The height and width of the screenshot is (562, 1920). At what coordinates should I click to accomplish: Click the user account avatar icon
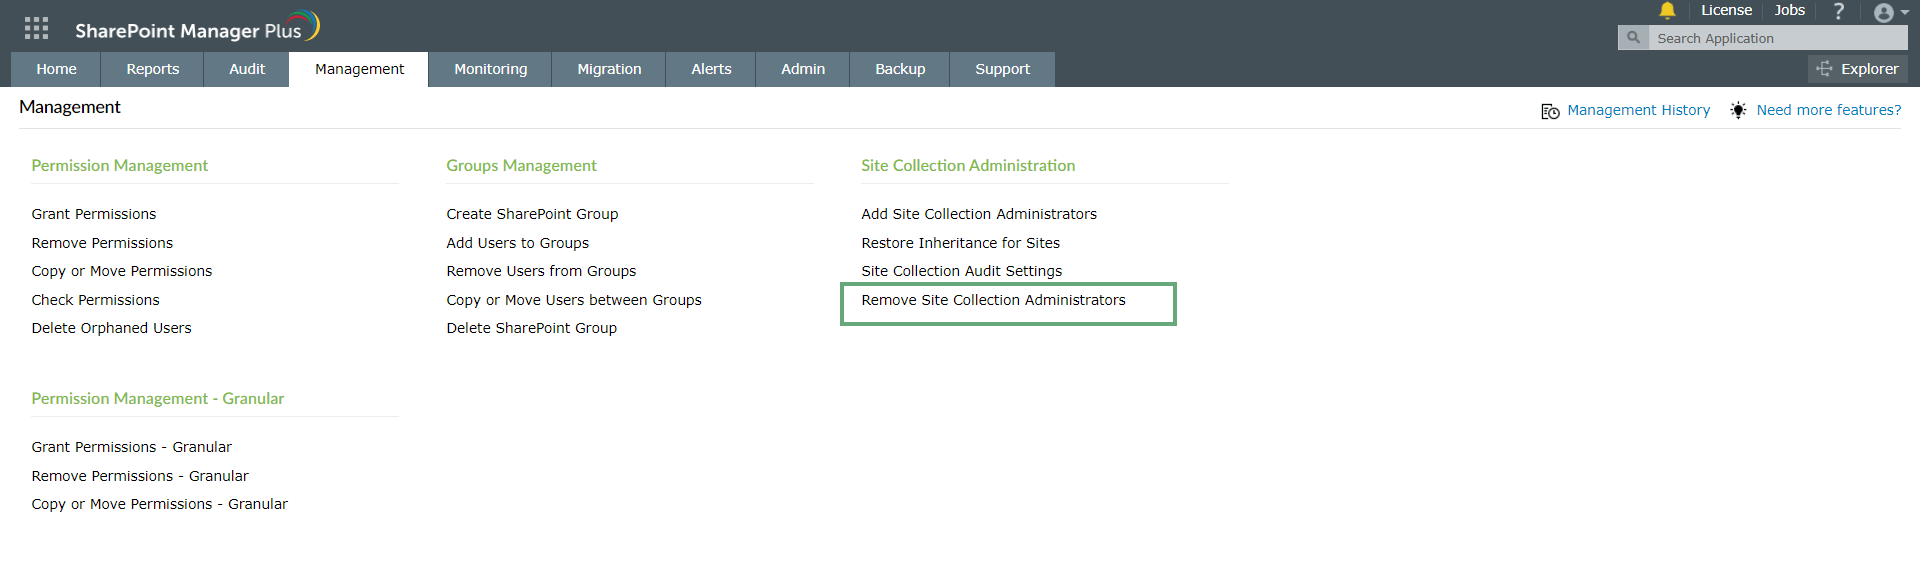point(1883,13)
